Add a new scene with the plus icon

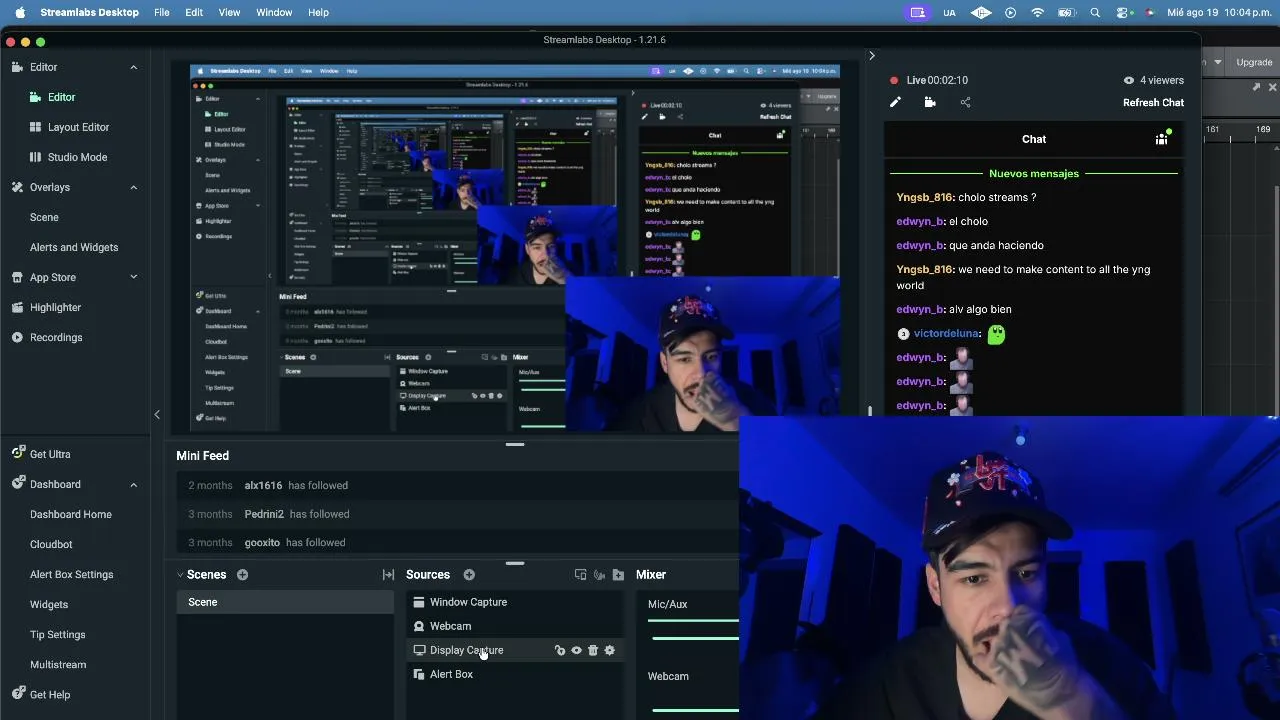[242, 575]
